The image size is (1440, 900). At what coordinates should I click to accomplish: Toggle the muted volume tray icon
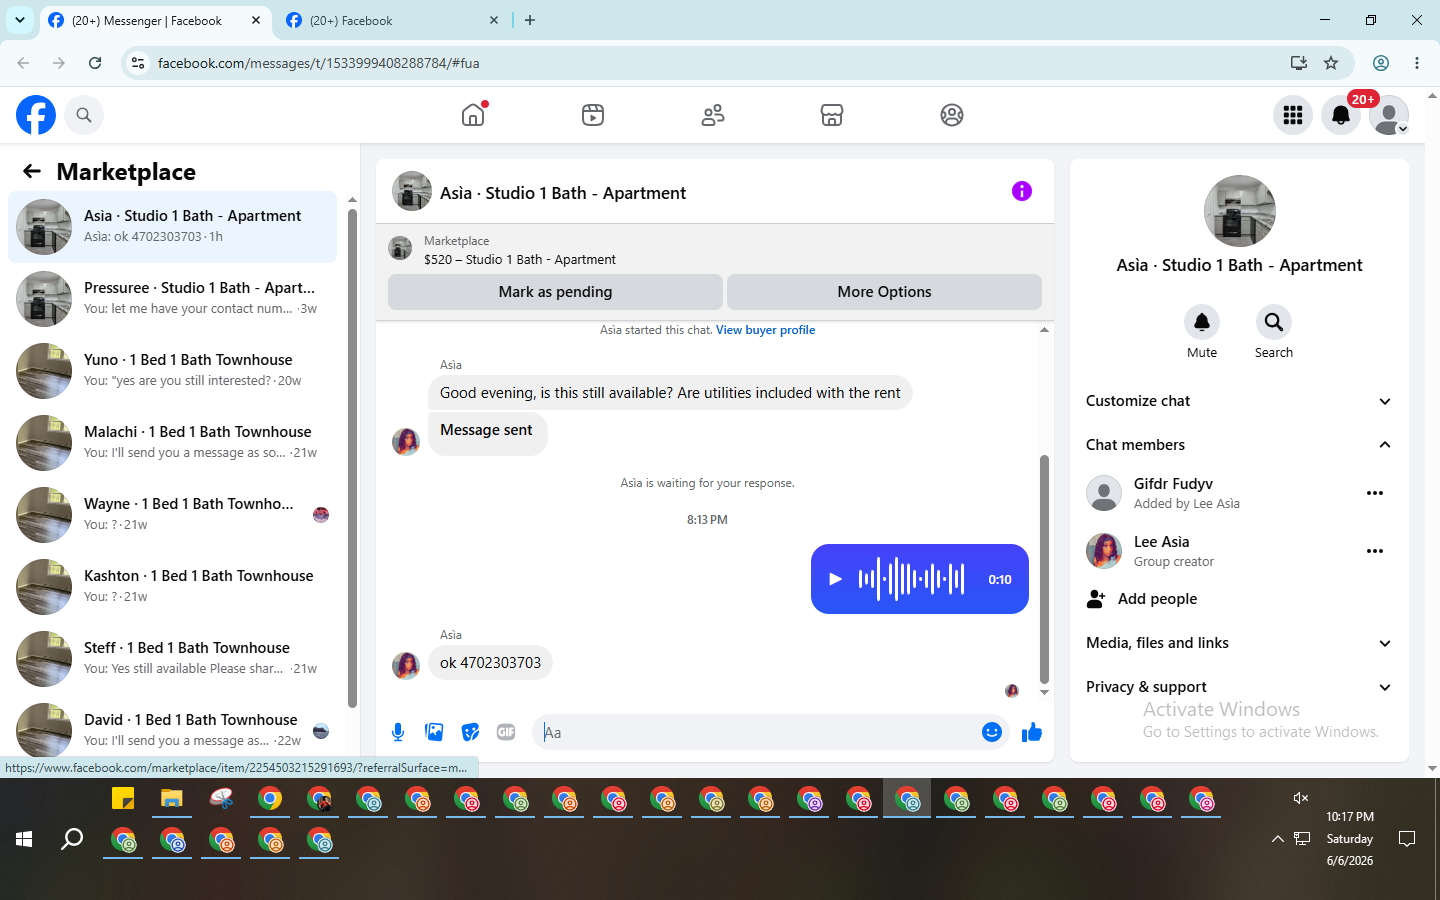tap(1300, 798)
